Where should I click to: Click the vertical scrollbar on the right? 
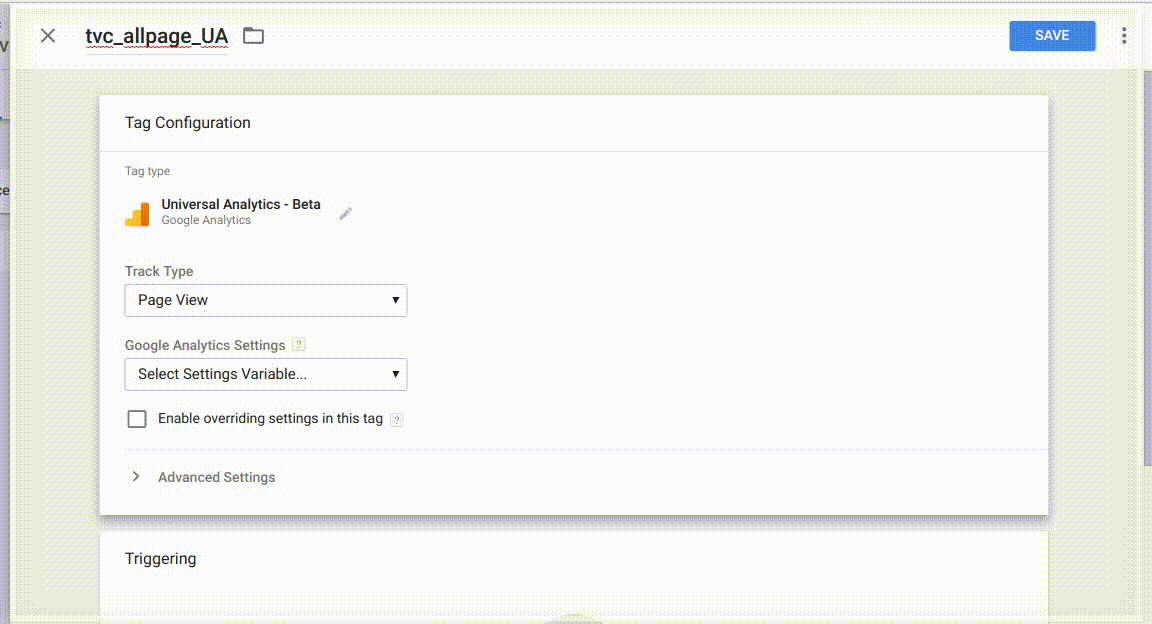click(1147, 268)
